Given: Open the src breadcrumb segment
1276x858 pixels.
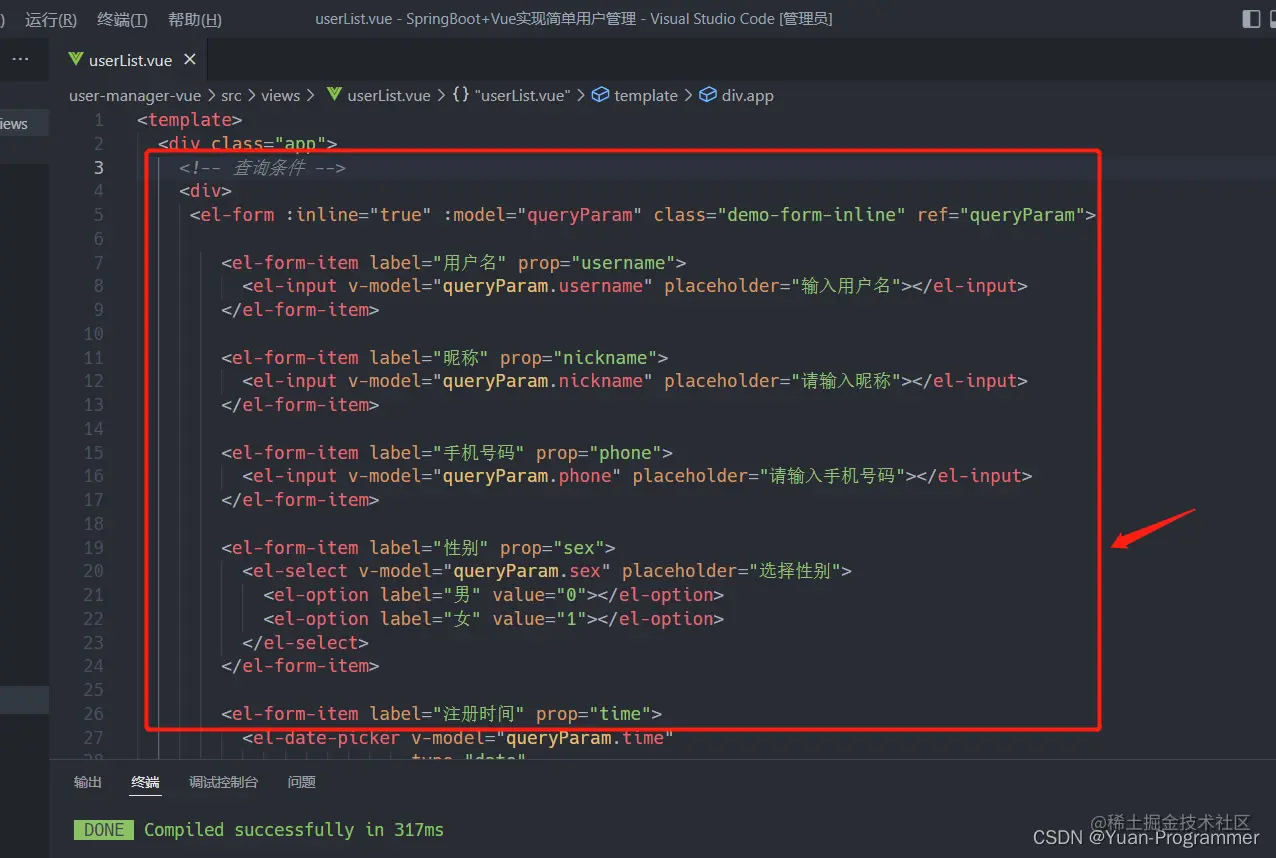Looking at the screenshot, I should [231, 95].
